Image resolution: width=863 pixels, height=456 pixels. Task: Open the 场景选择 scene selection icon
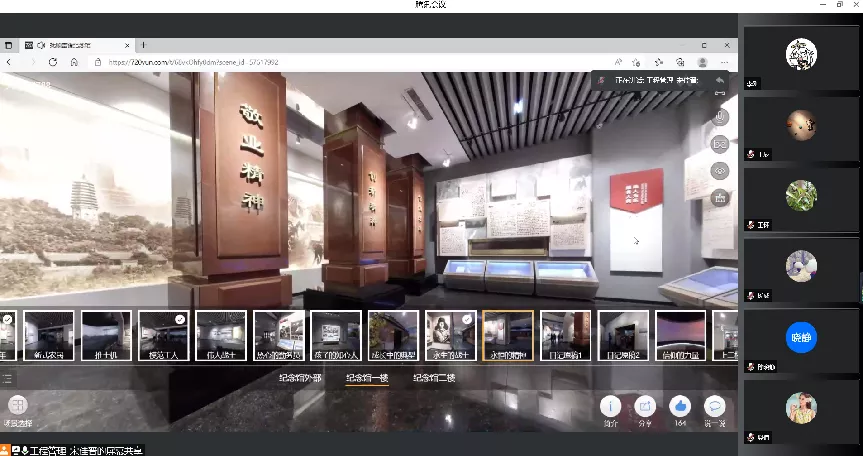[x=17, y=406]
